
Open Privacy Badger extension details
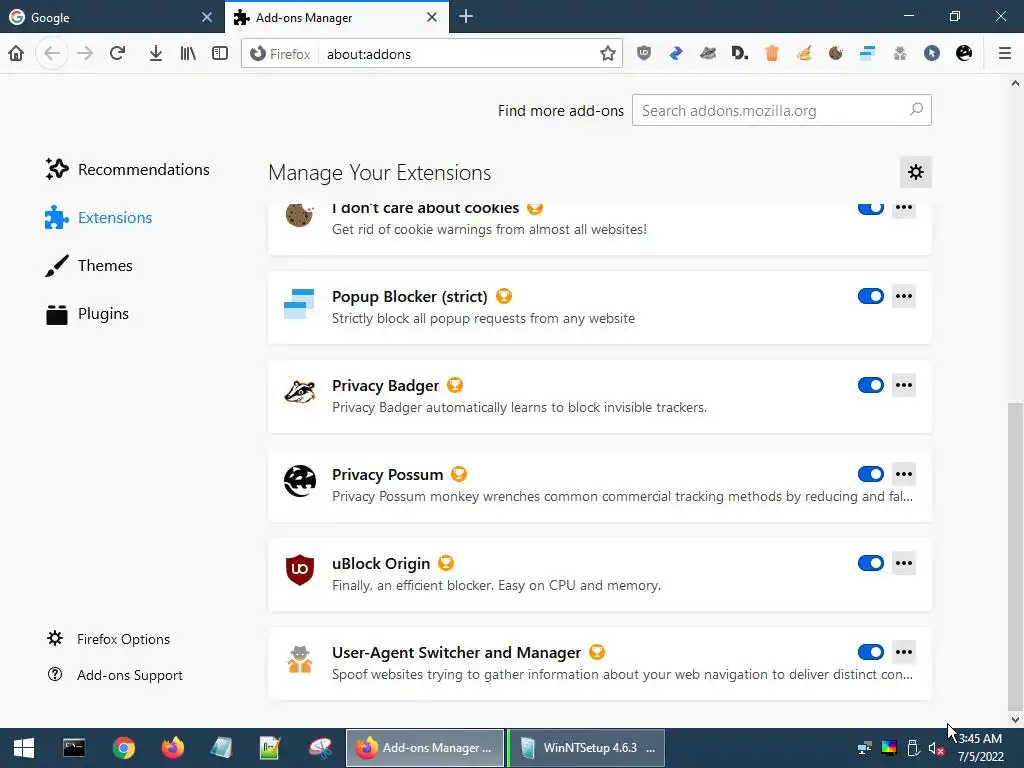(600, 396)
